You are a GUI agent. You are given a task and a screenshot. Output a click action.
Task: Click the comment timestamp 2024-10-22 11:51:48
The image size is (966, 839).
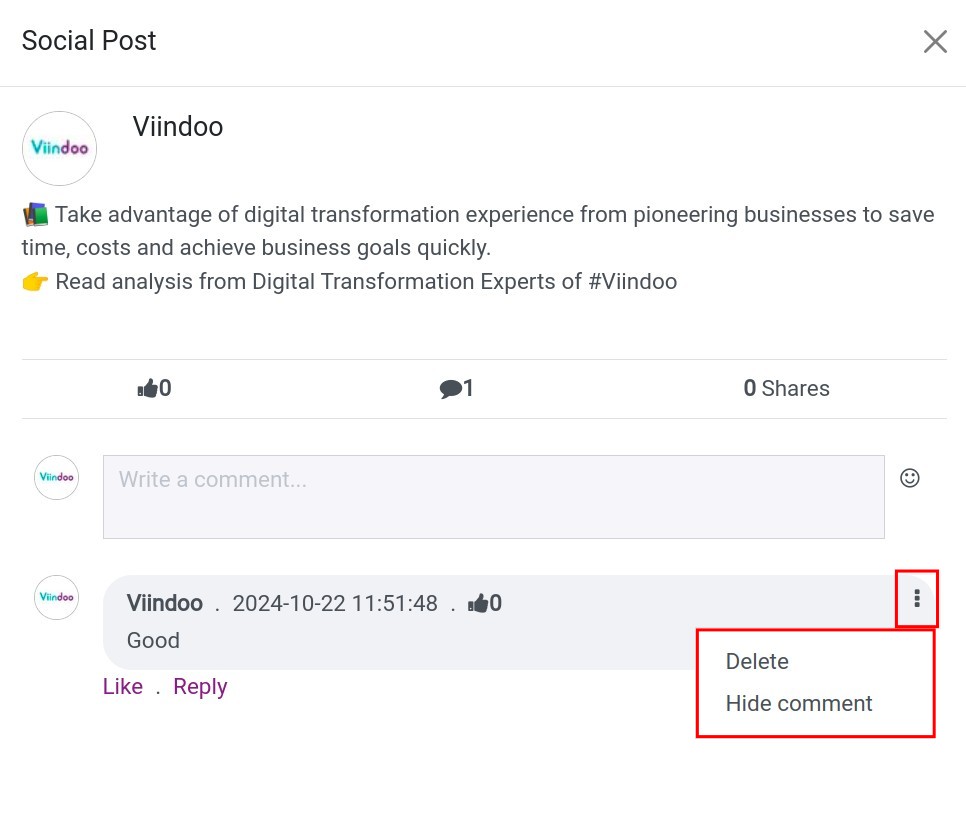tap(335, 603)
